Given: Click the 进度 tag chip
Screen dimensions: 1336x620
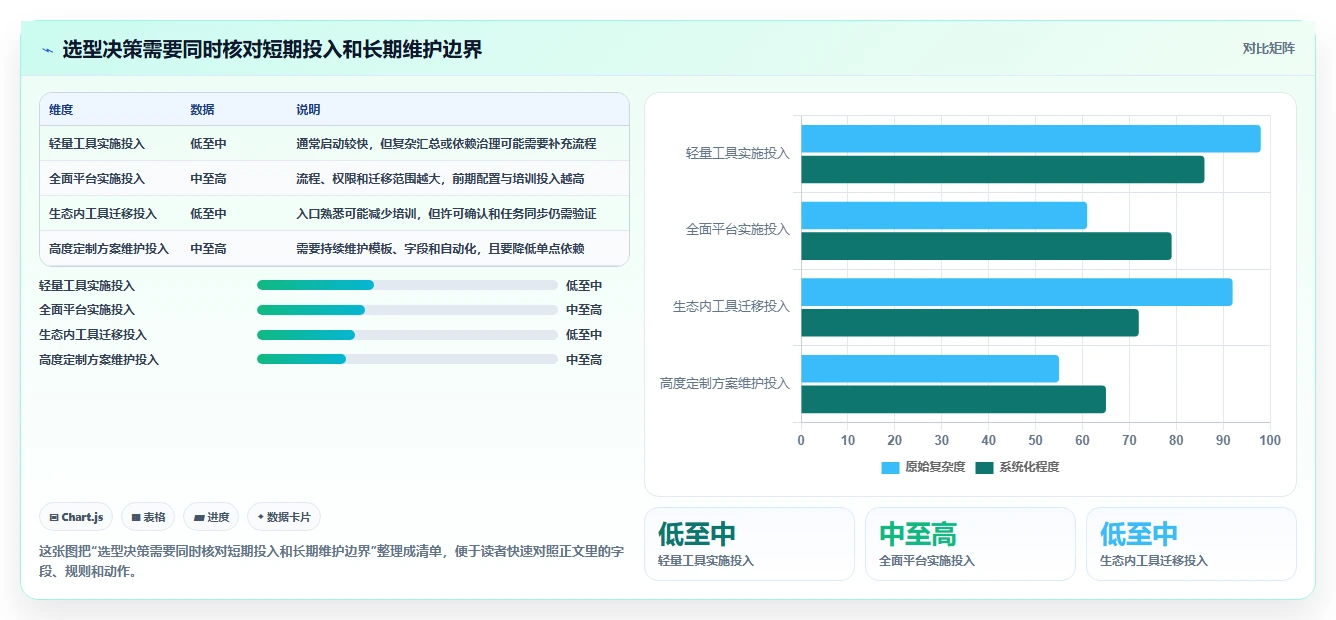Looking at the screenshot, I should [211, 517].
